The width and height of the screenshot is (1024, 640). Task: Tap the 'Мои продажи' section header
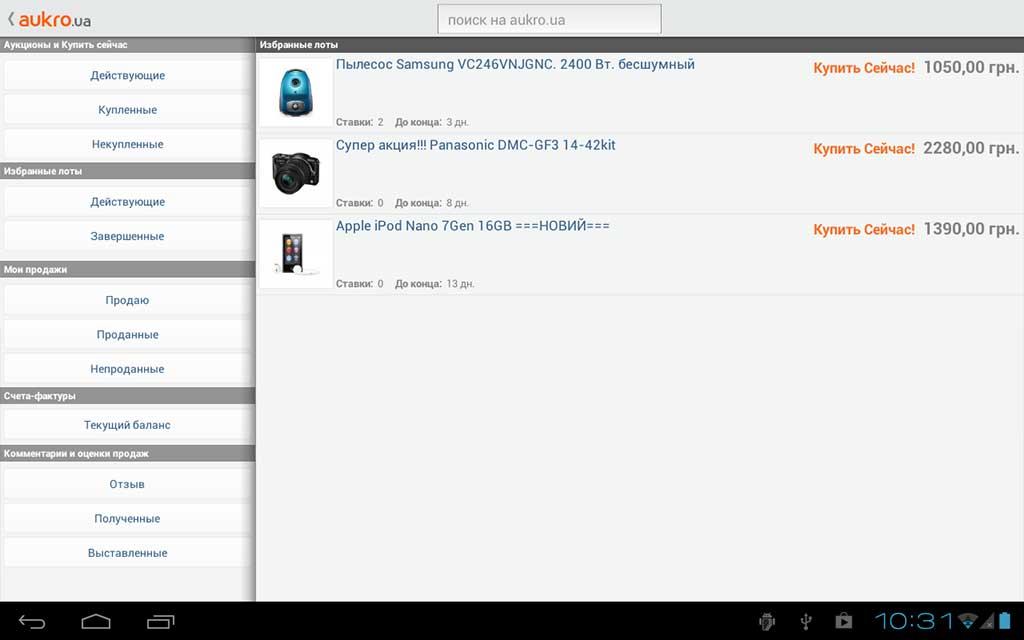[127, 269]
